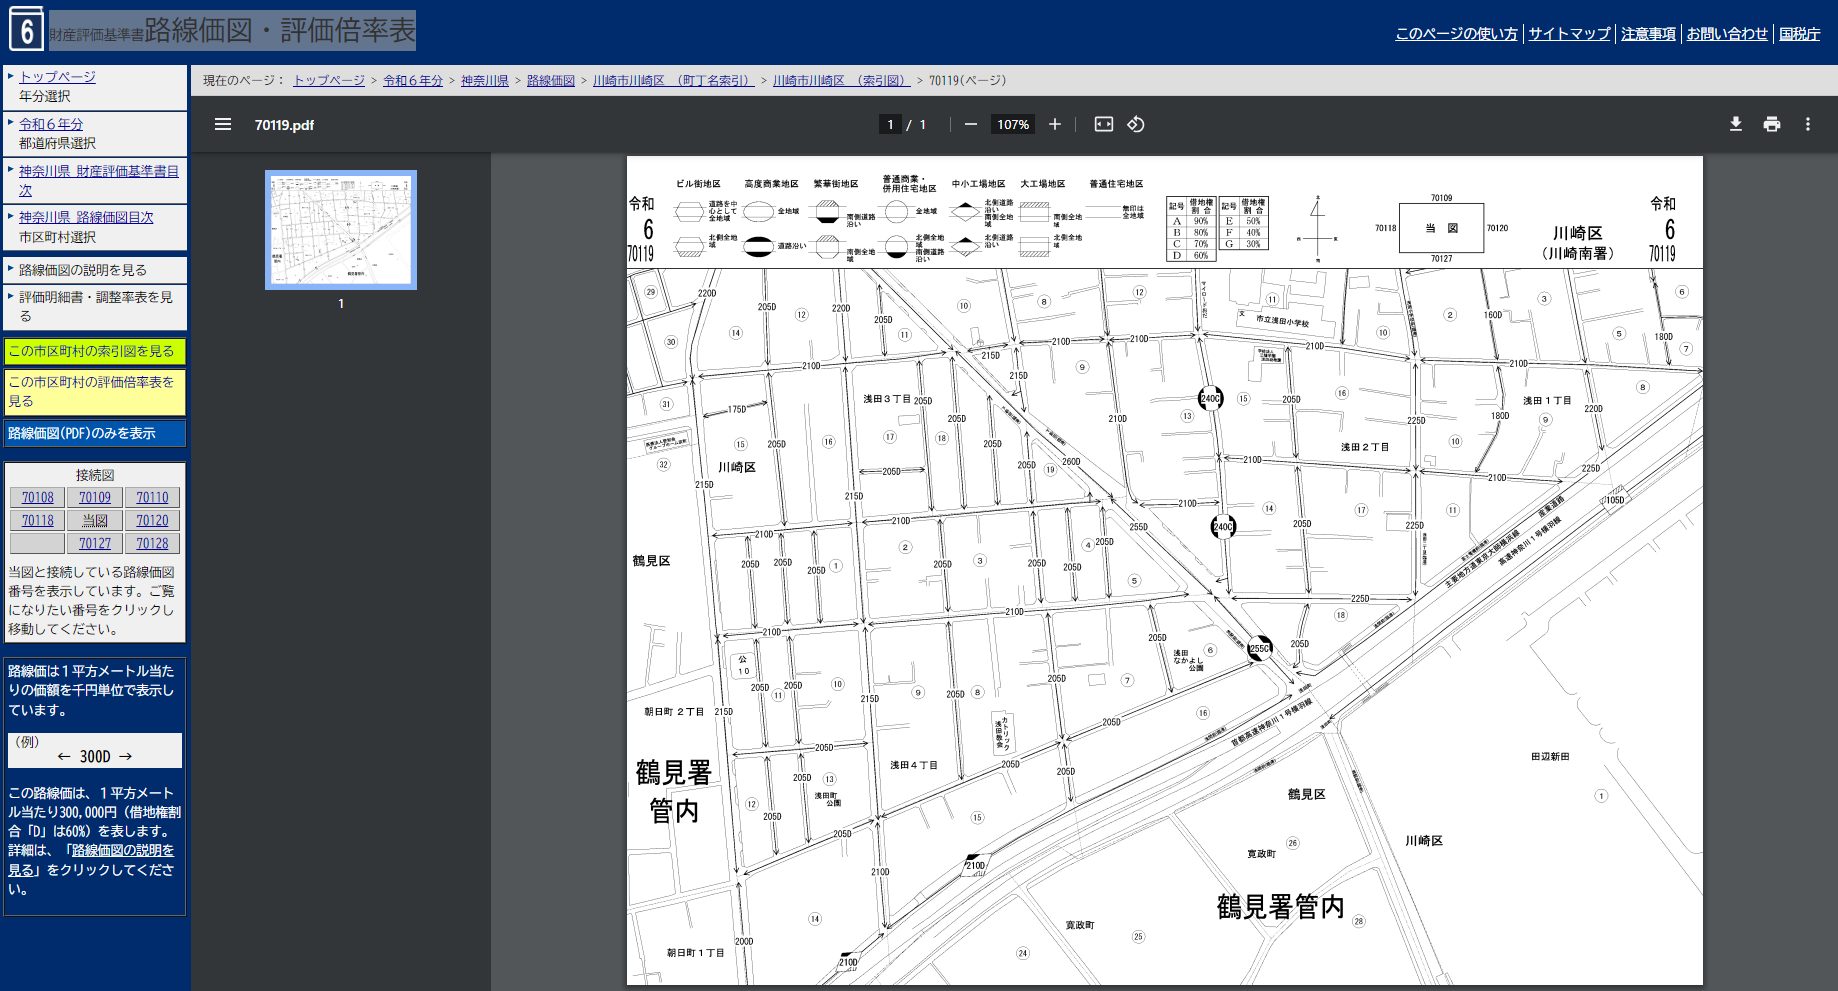This screenshot has height=991, width=1838.
Task: Open サイトマップ header link
Action: point(1569,34)
